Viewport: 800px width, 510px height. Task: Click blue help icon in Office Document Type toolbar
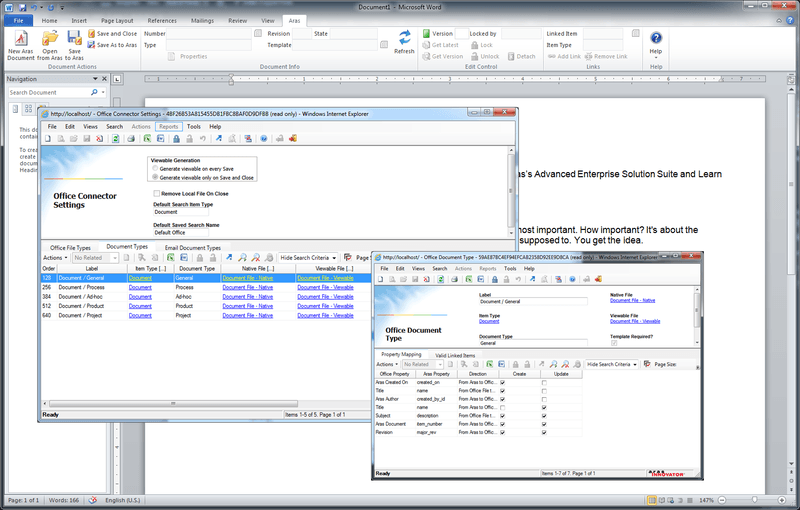click(x=572, y=279)
